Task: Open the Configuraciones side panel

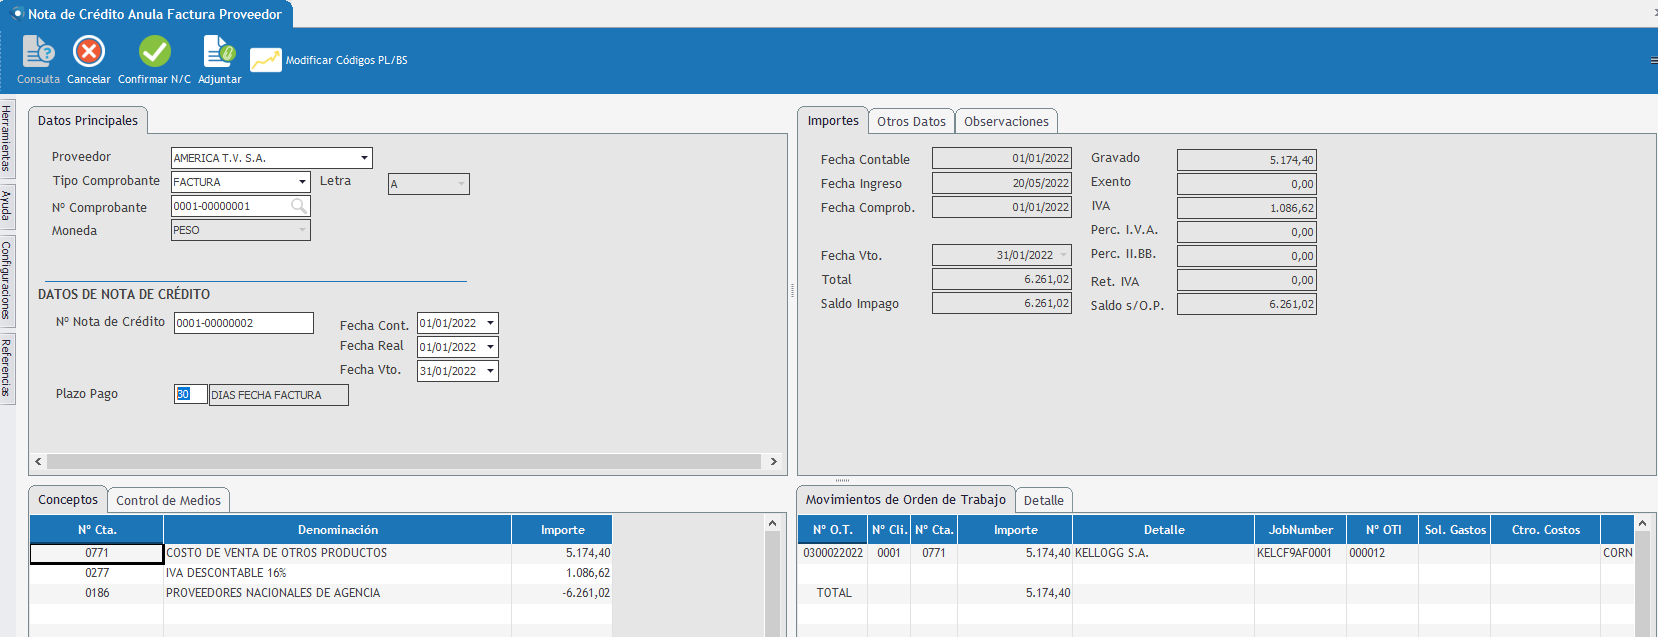Action: (x=6, y=280)
